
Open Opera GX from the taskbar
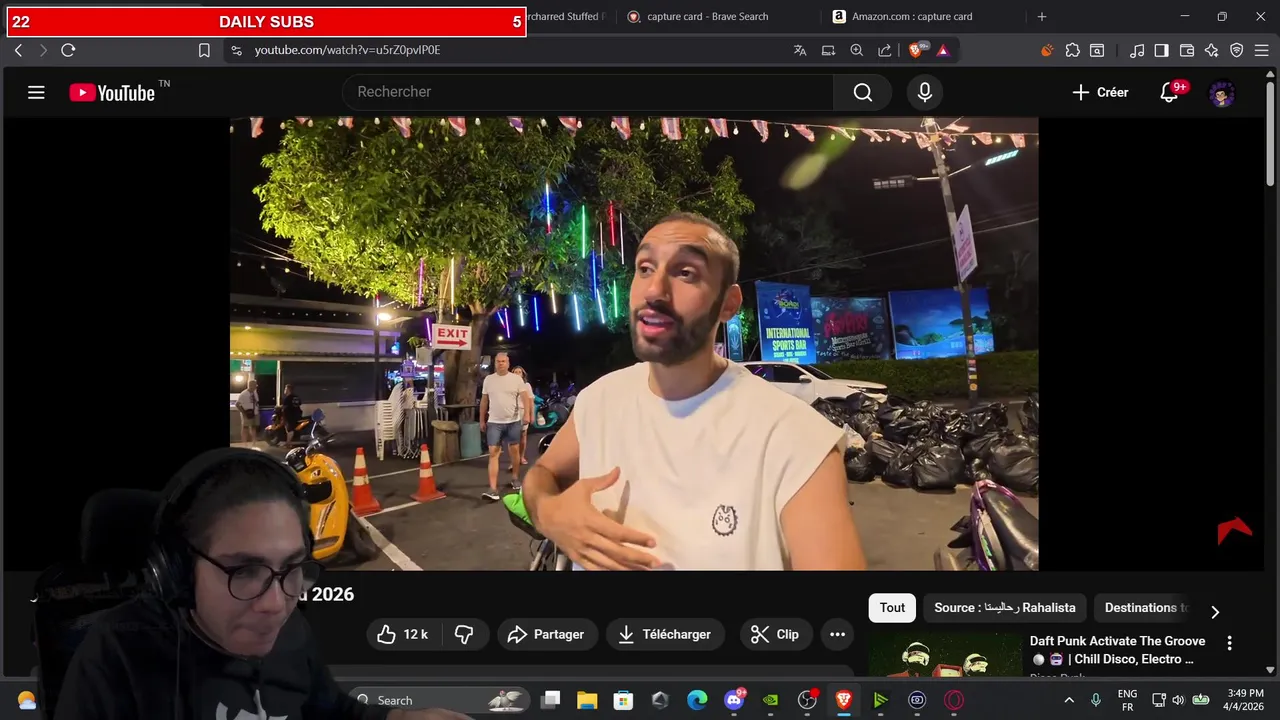coord(954,700)
